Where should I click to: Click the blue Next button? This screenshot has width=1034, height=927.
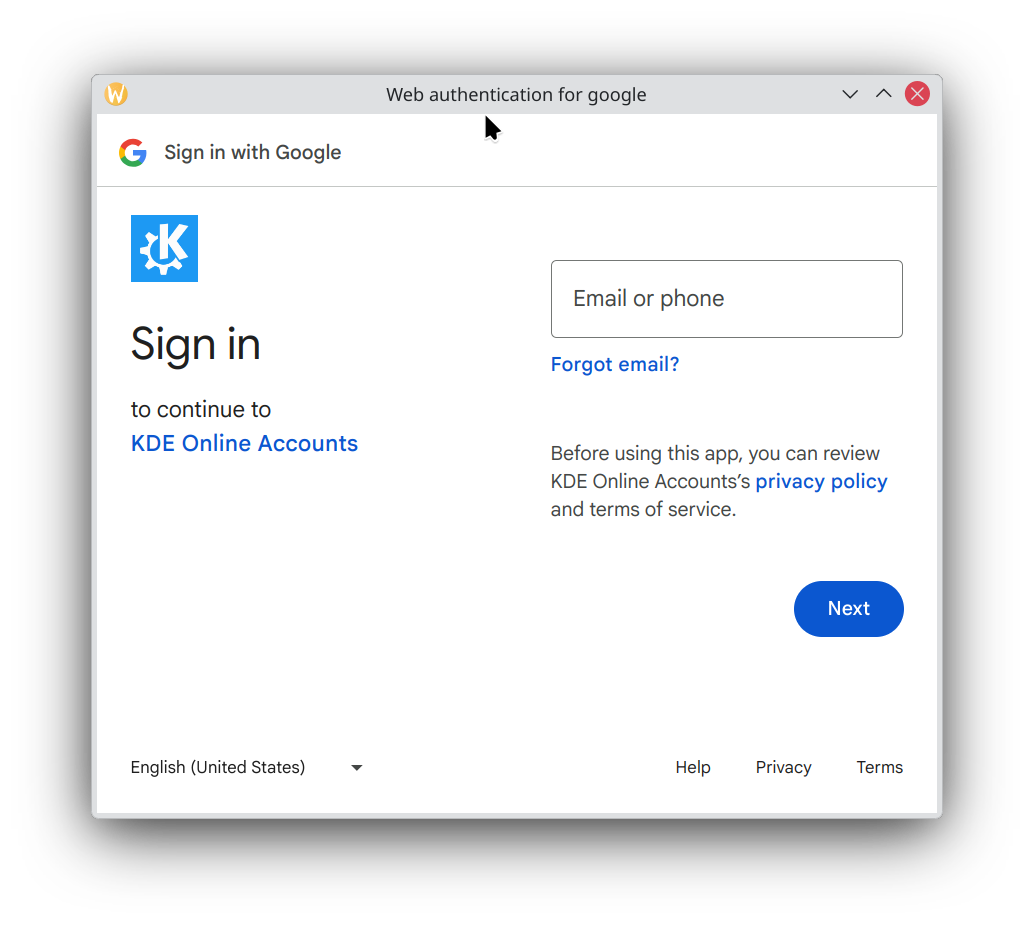tap(849, 609)
